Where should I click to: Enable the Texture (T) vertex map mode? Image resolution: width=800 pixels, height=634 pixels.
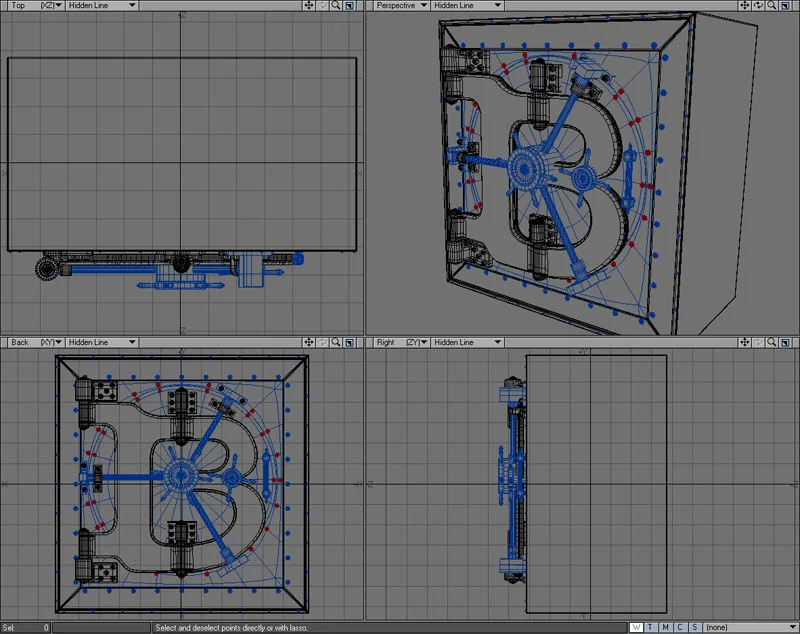(x=650, y=628)
